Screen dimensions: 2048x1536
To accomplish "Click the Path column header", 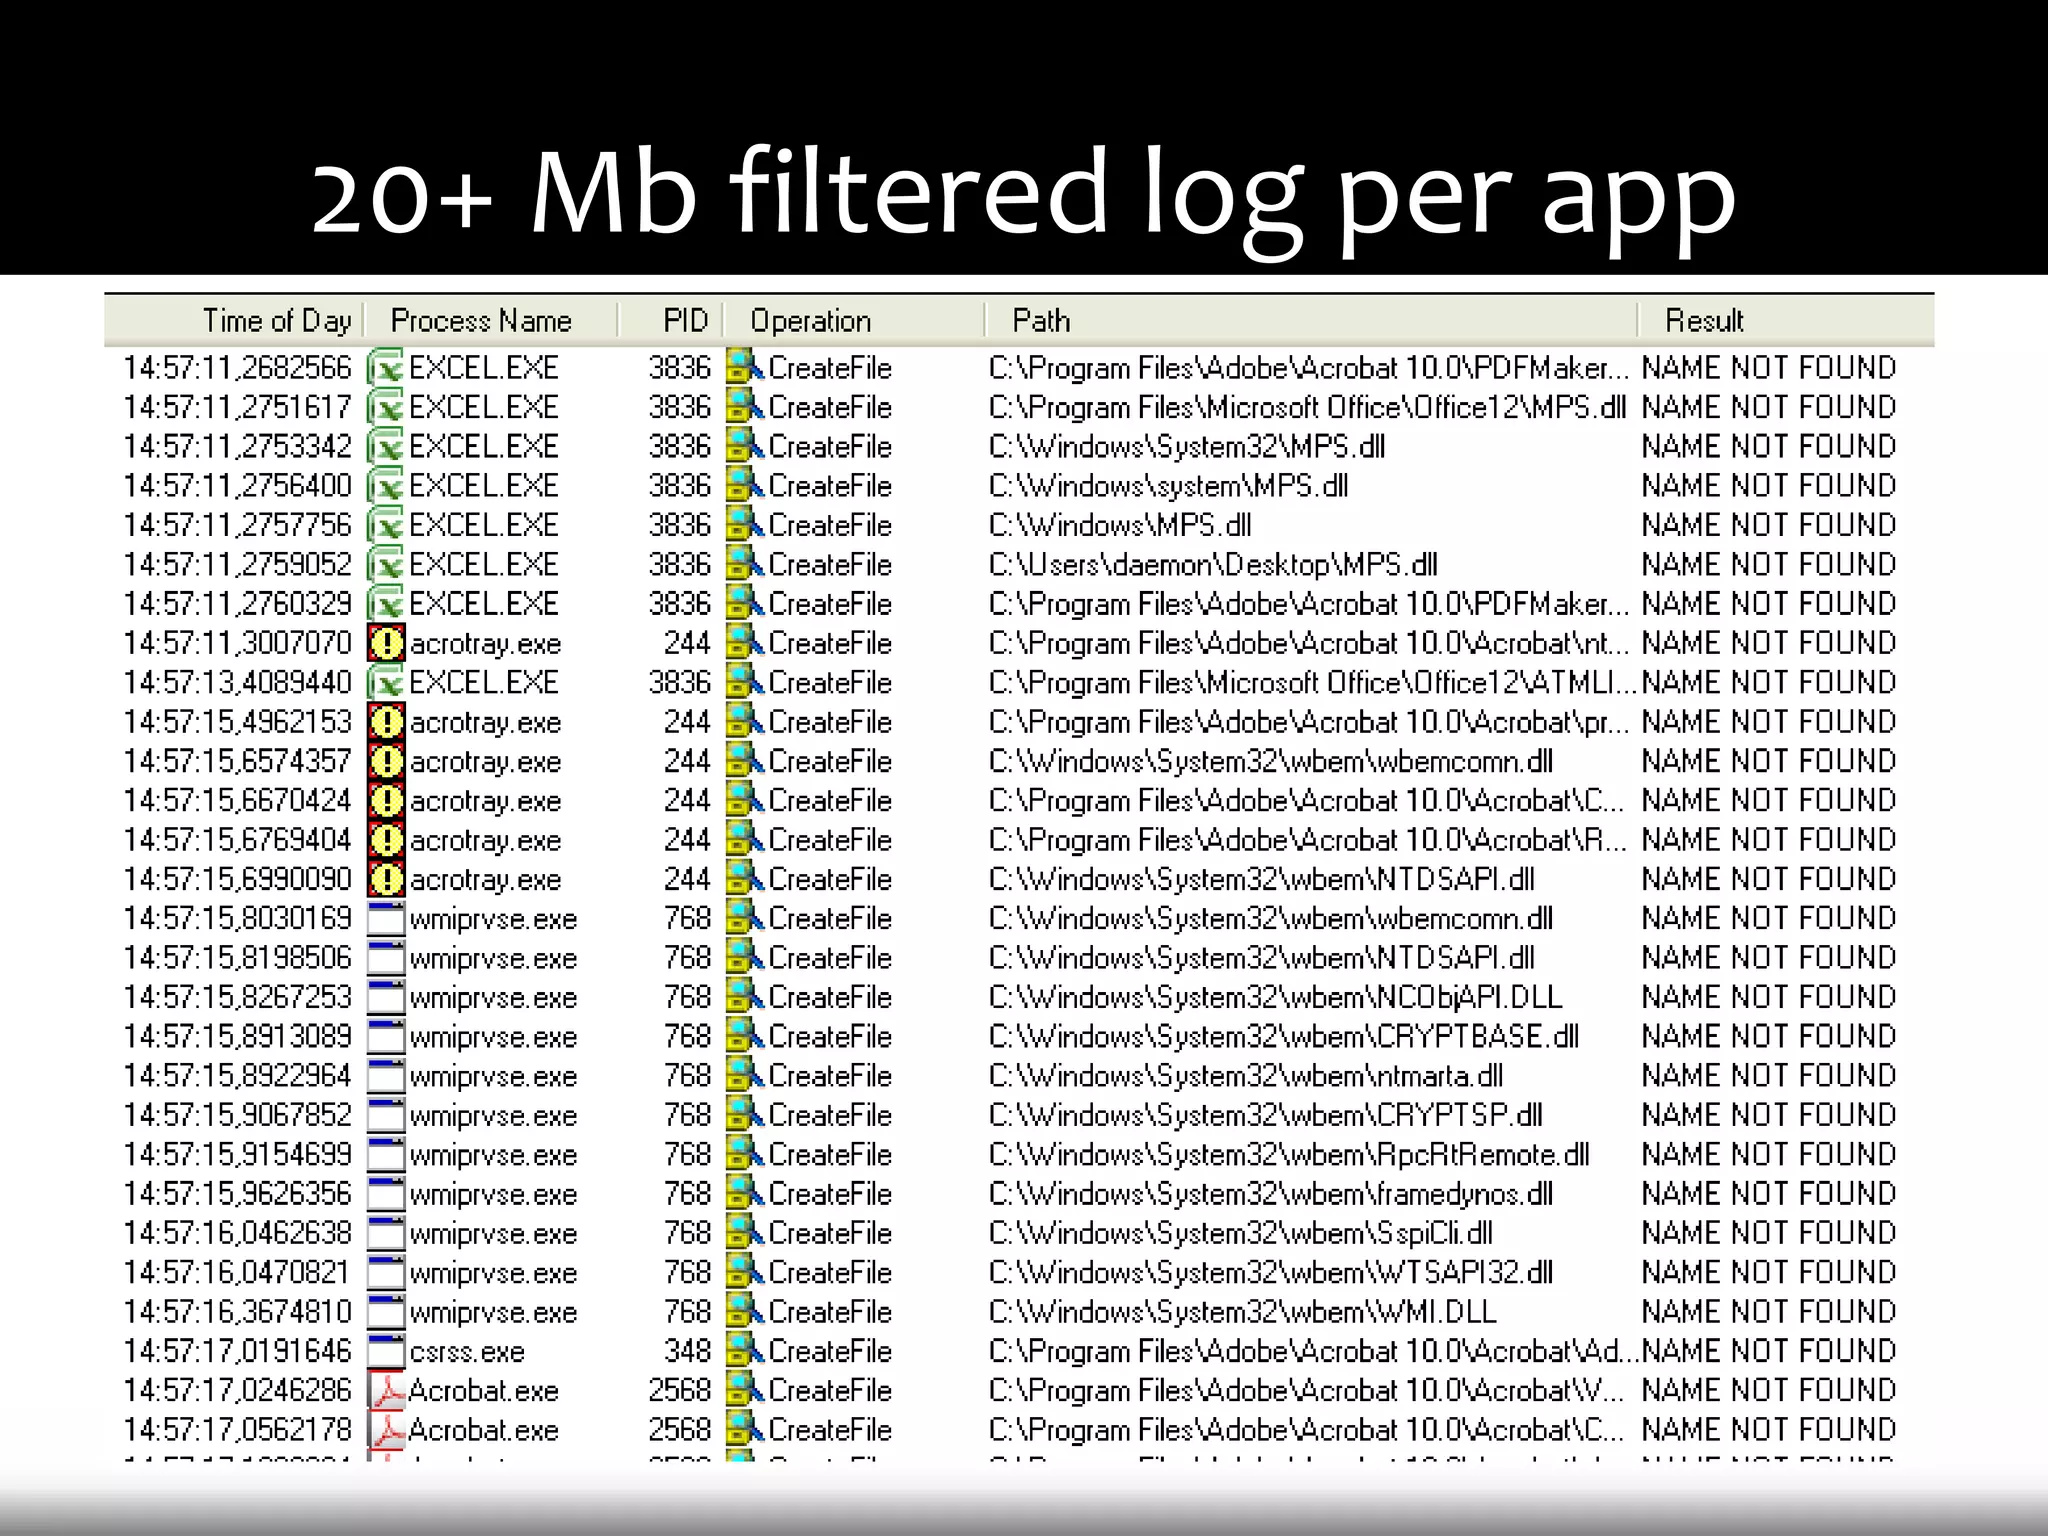I will coord(1041,321).
